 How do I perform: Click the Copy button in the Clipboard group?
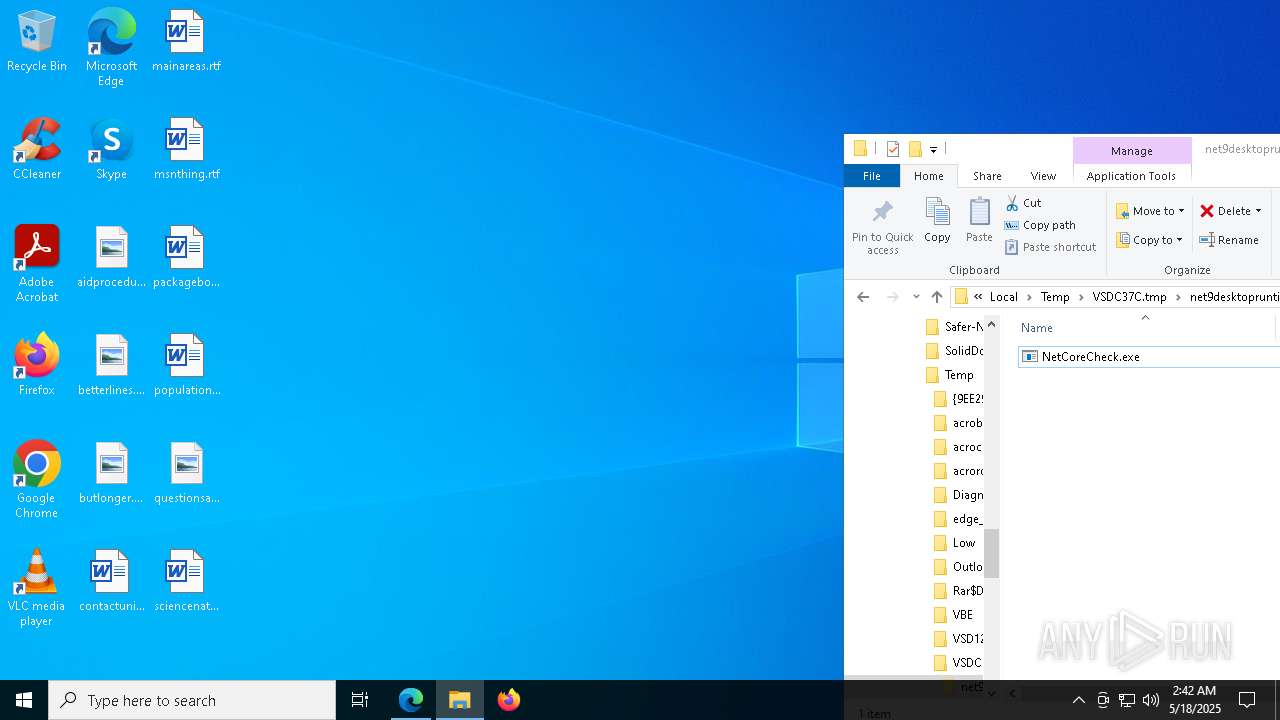point(937,221)
